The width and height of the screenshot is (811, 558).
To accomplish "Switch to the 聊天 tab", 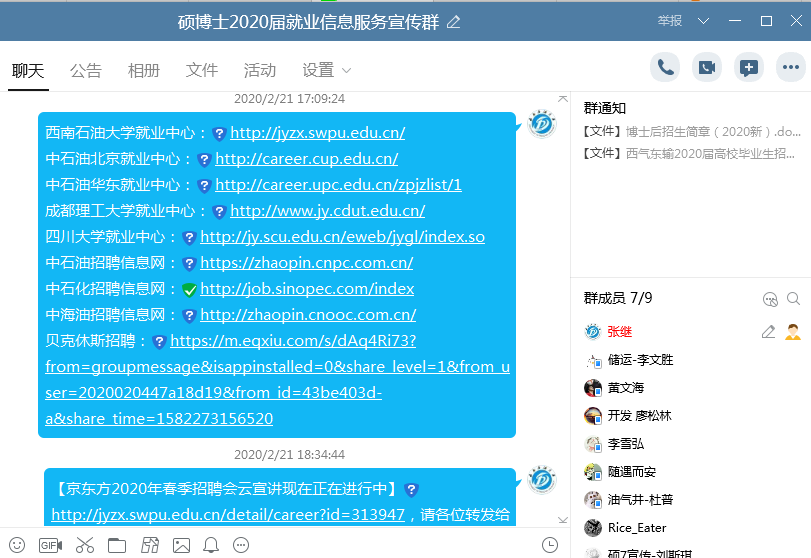I will 28,70.
